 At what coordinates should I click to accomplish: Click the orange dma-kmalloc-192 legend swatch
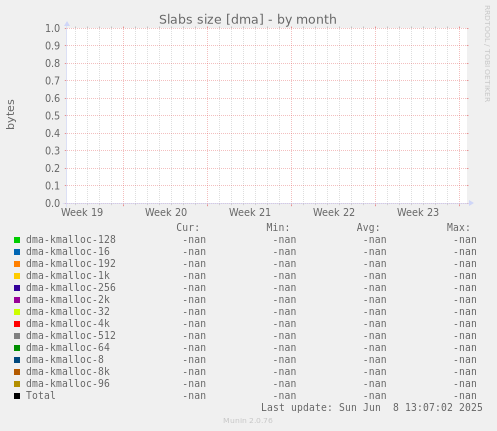tap(17, 264)
